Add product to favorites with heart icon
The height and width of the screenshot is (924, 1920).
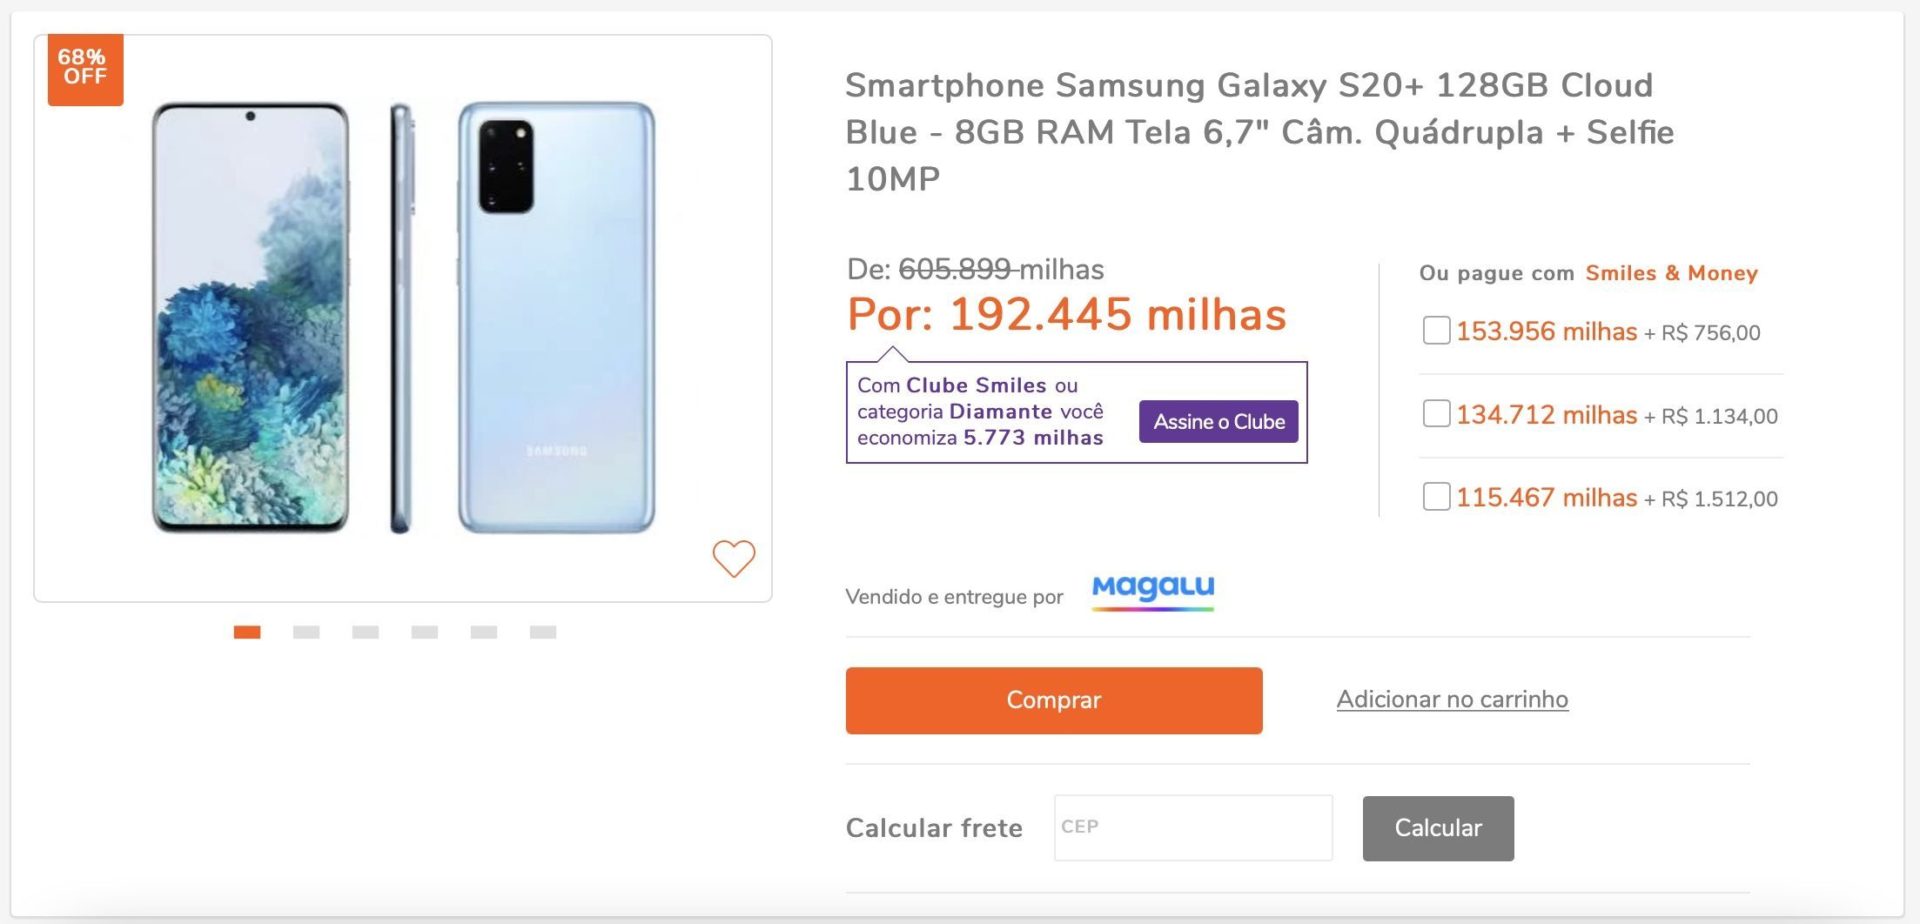coord(733,558)
